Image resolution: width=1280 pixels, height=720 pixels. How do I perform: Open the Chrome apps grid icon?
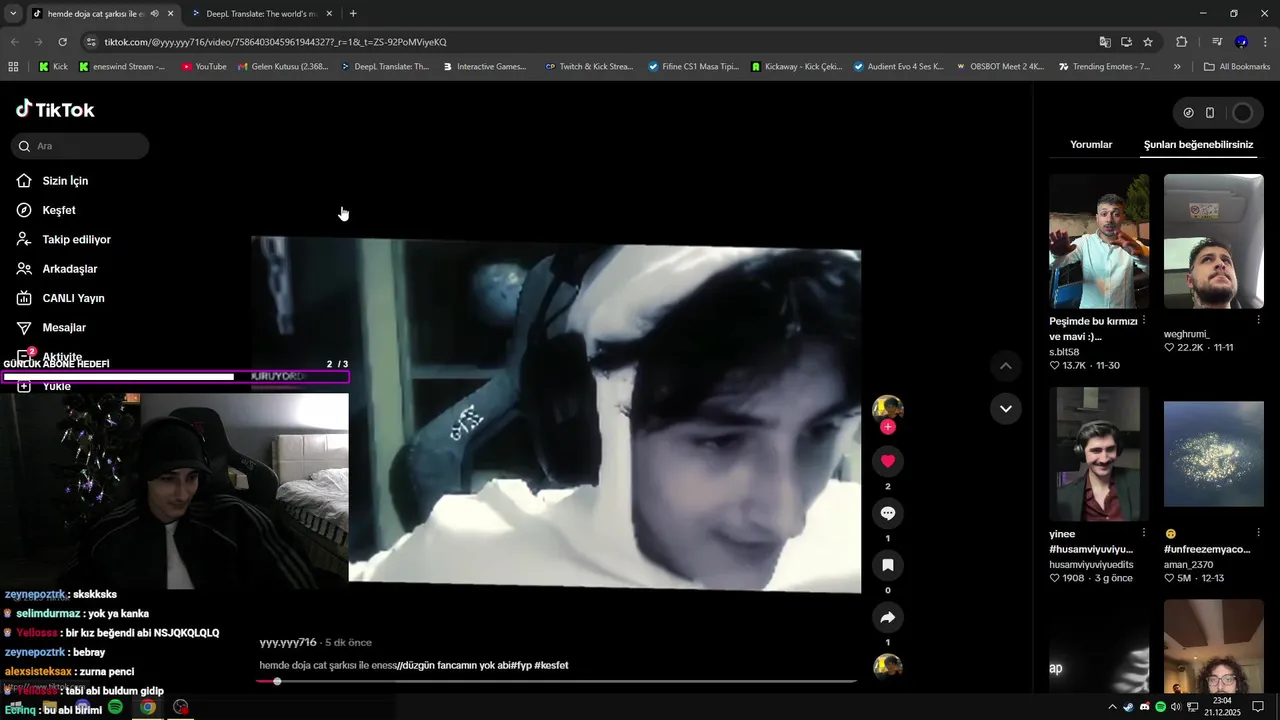click(x=13, y=67)
